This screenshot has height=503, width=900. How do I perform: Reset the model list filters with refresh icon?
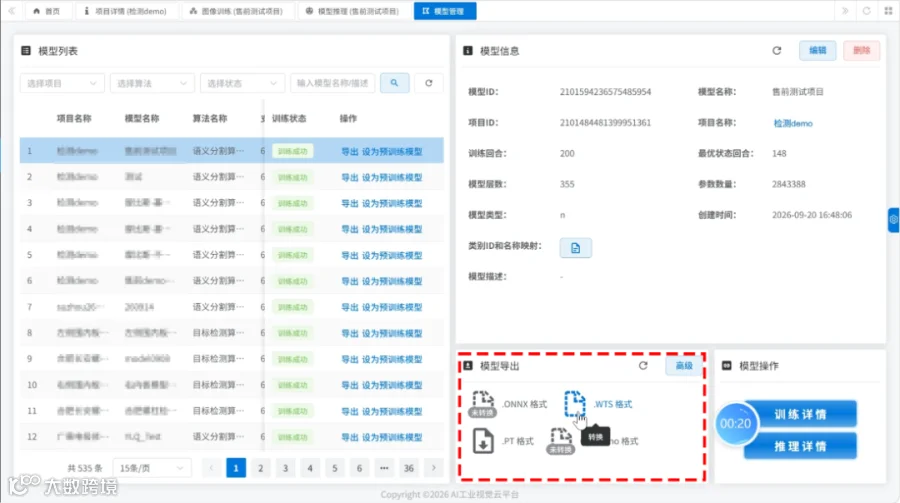click(x=429, y=83)
